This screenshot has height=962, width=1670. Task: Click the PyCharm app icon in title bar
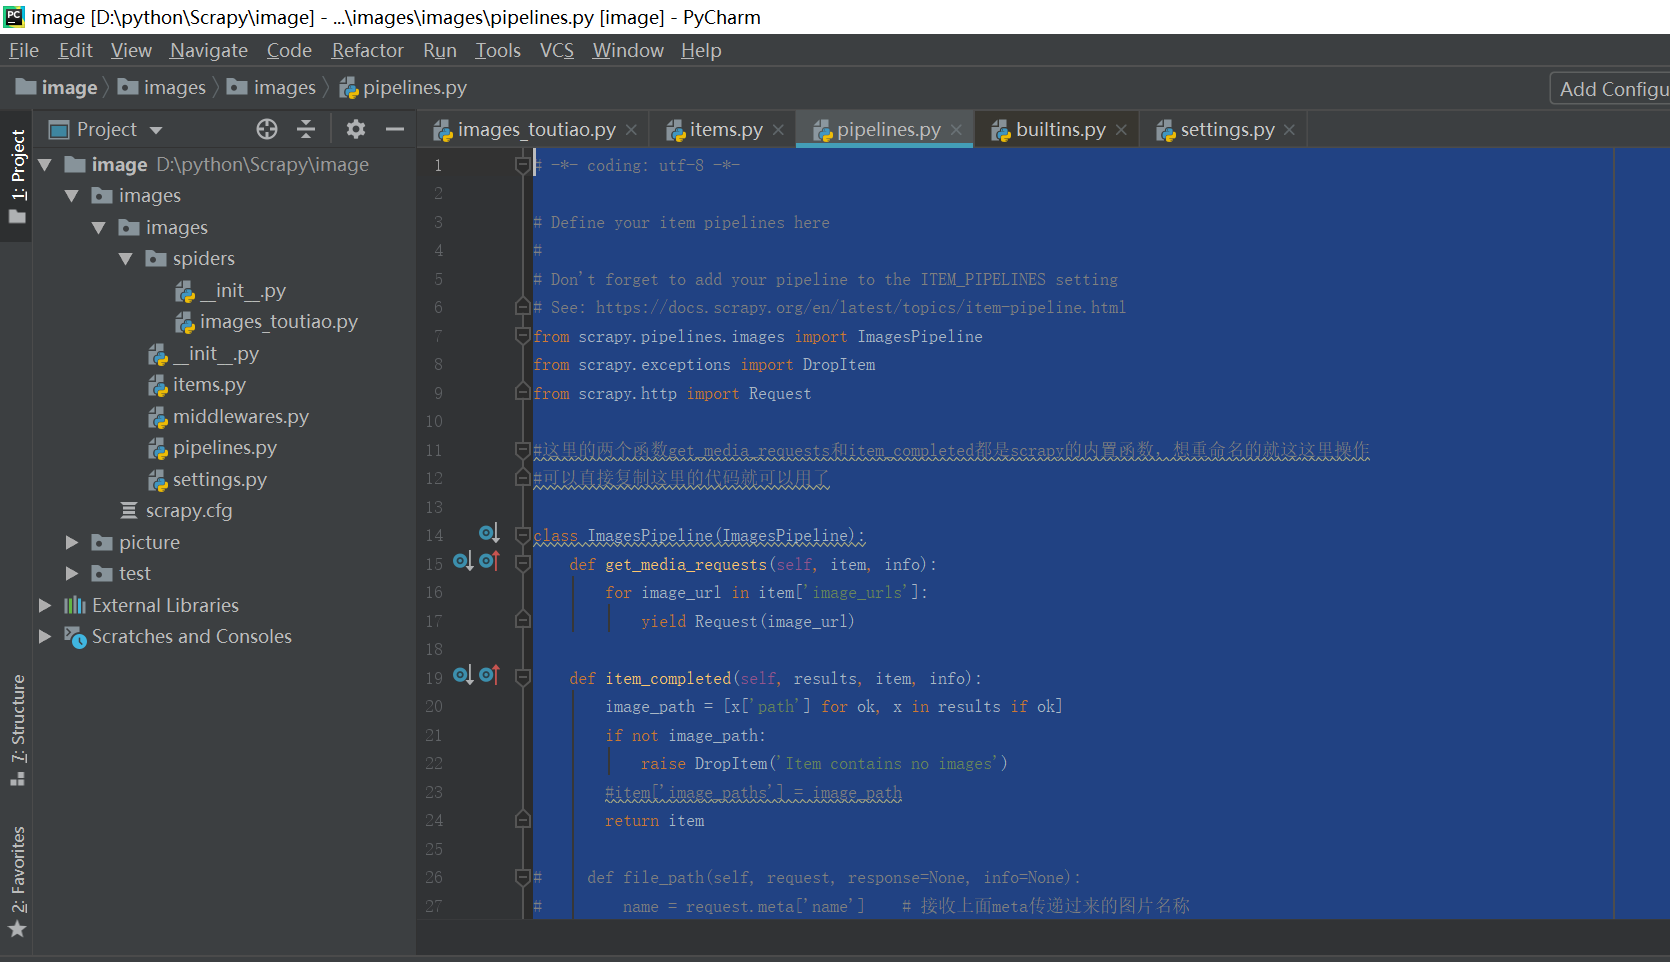[14, 16]
